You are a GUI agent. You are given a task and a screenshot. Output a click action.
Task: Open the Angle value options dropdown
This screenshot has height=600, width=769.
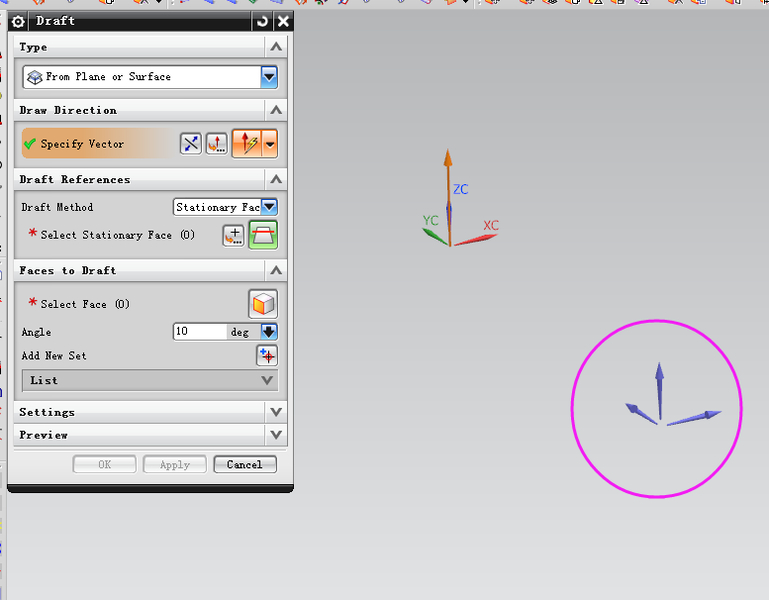[x=269, y=332]
